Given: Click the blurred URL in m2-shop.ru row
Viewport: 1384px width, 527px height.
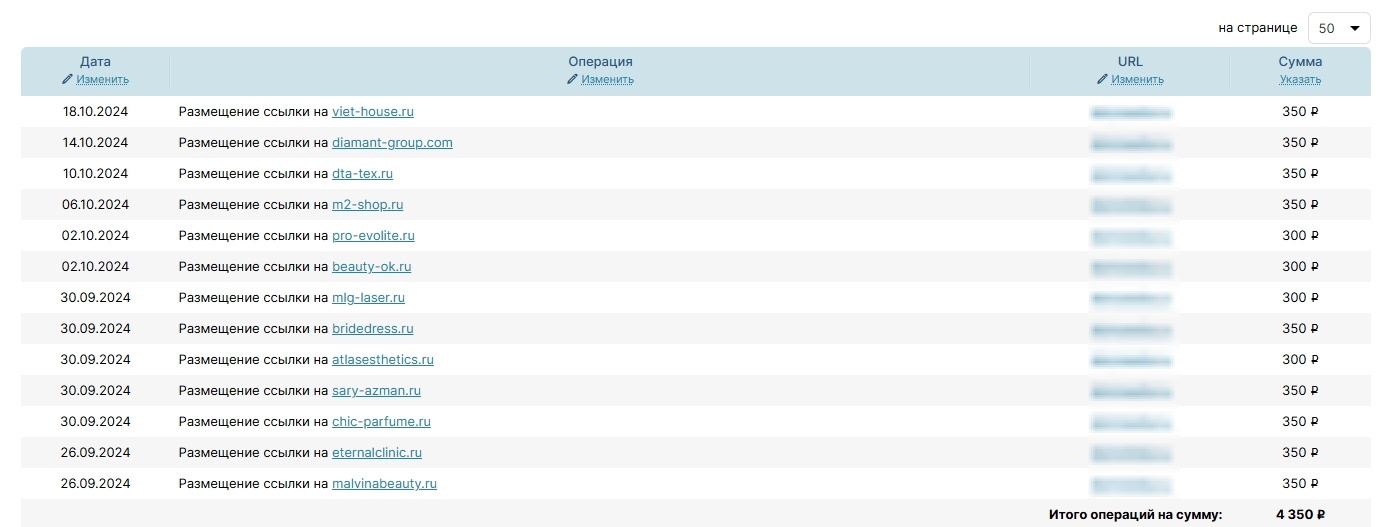Looking at the screenshot, I should [x=1131, y=205].
